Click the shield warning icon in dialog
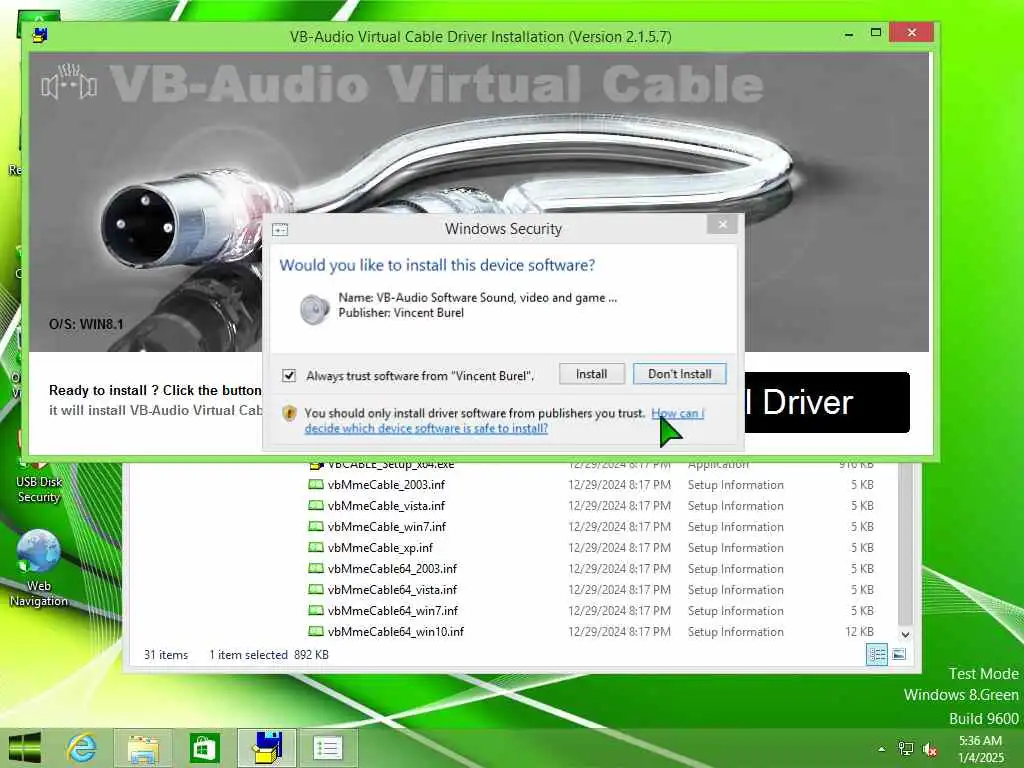This screenshot has height=768, width=1024. tap(289, 413)
